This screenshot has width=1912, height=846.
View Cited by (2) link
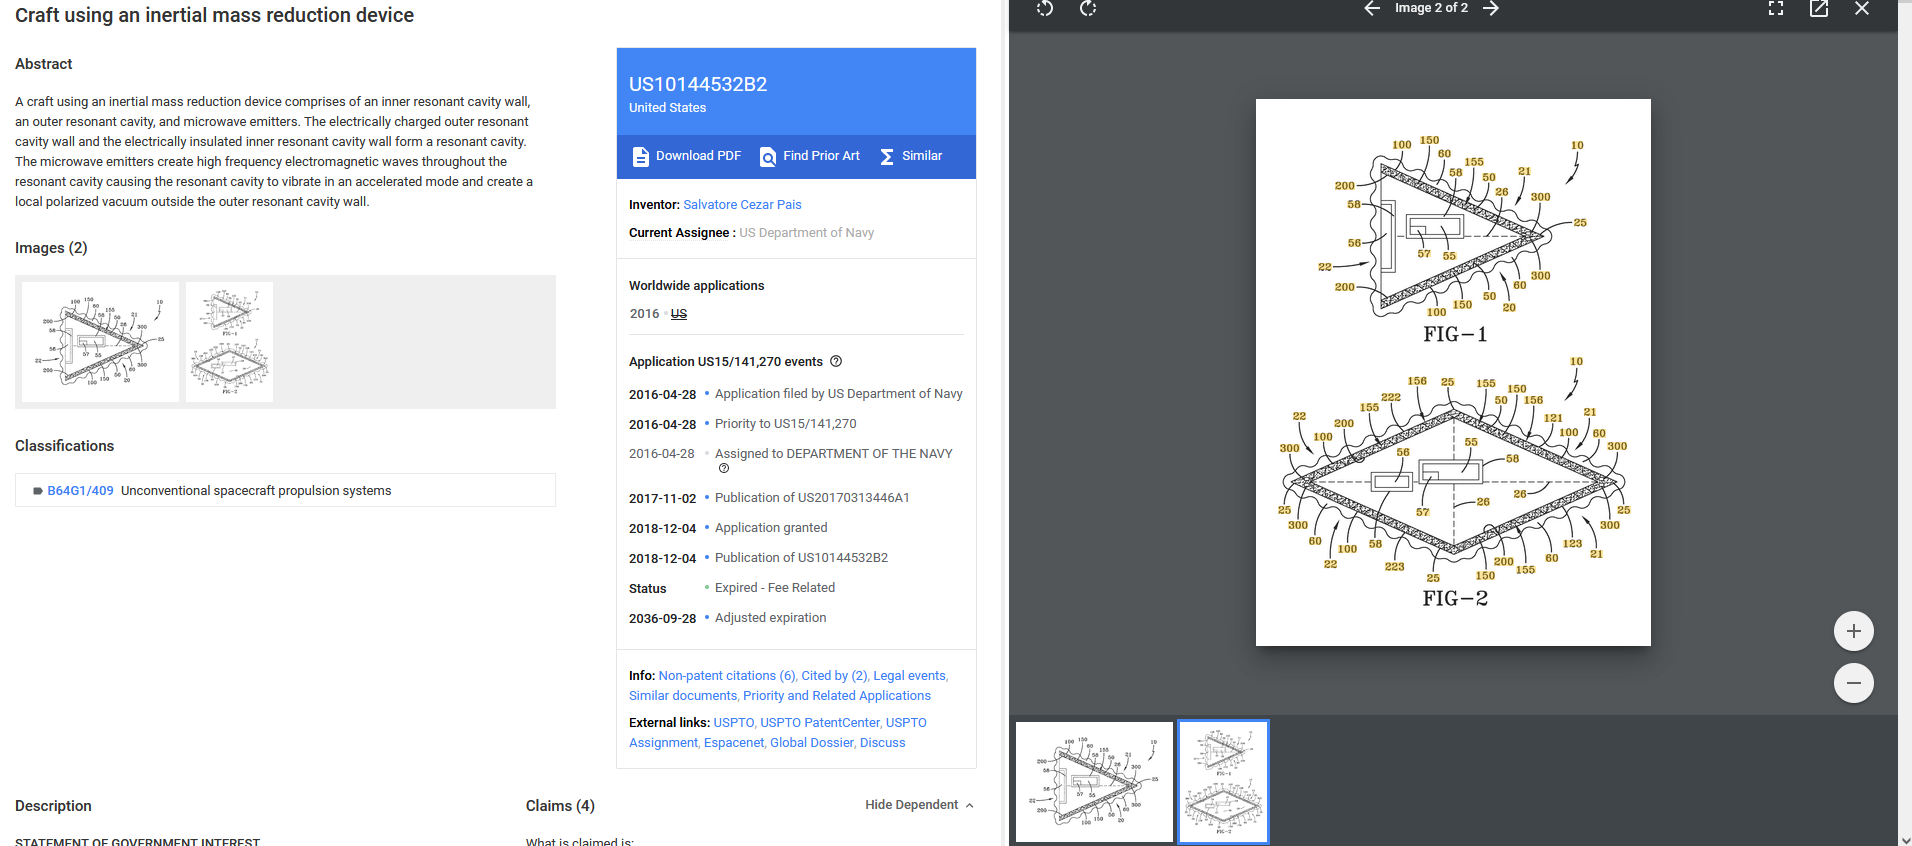click(835, 676)
